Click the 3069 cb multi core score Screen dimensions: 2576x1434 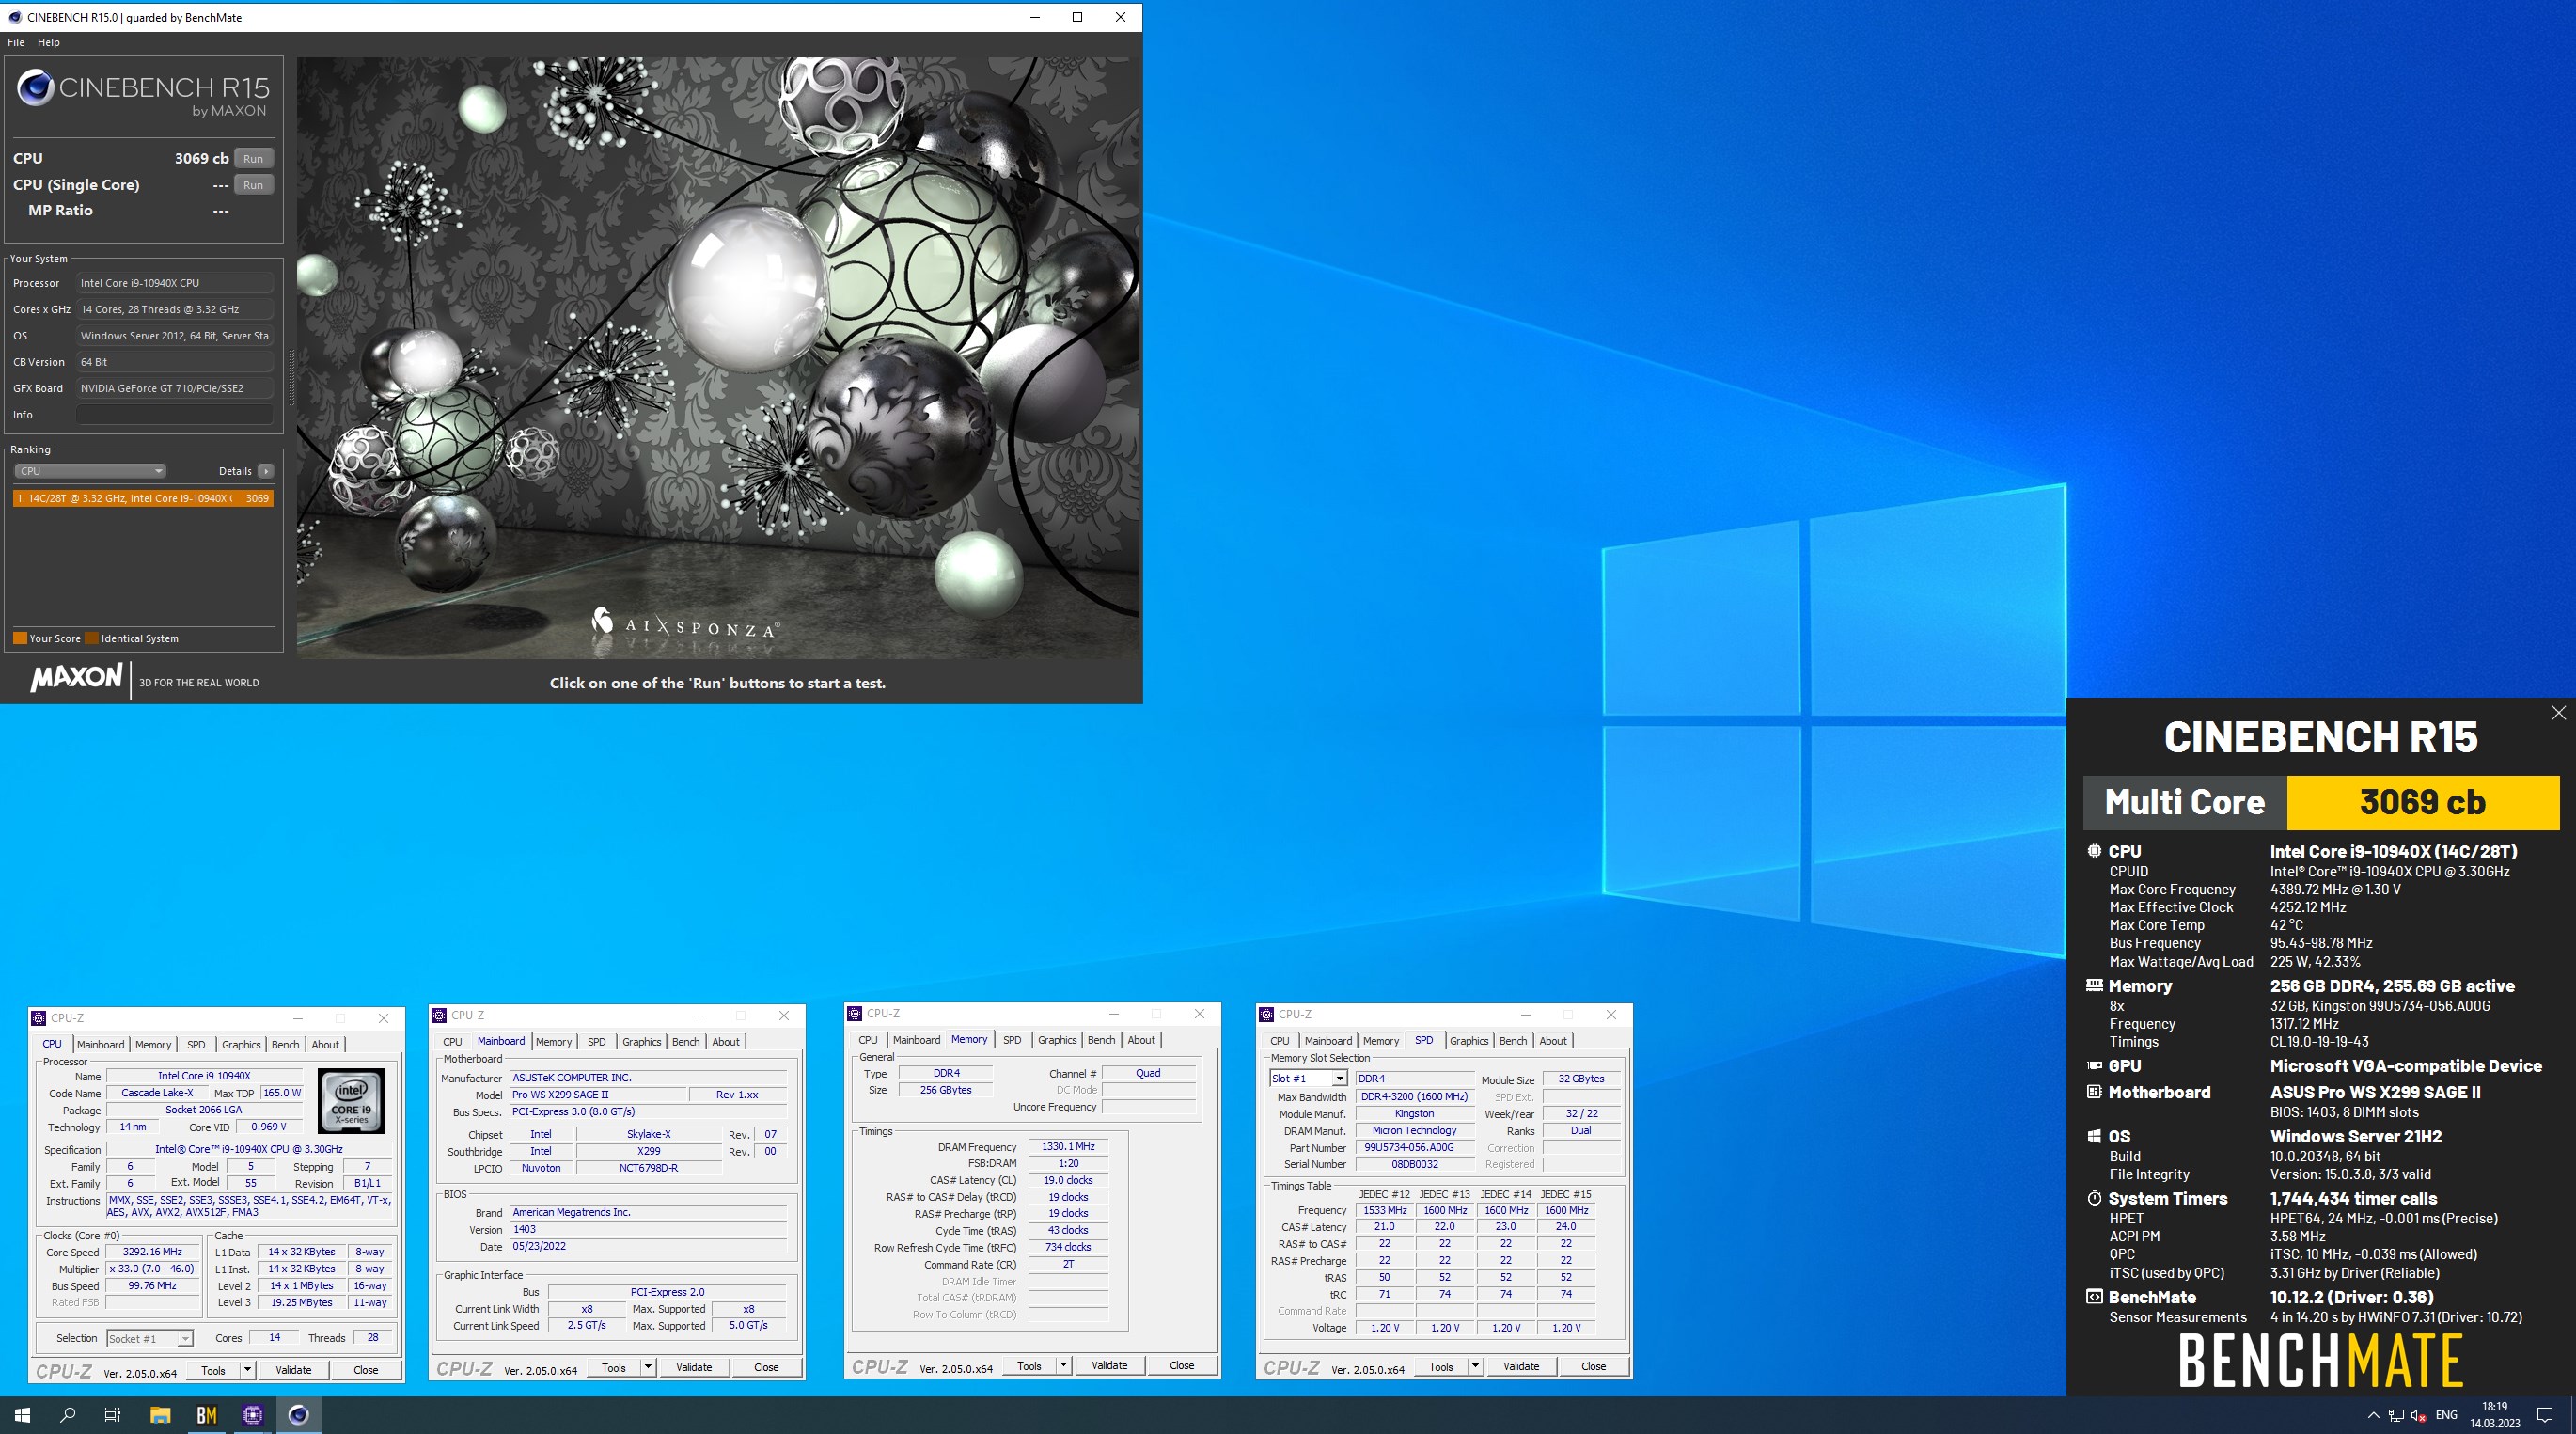[x=2422, y=802]
